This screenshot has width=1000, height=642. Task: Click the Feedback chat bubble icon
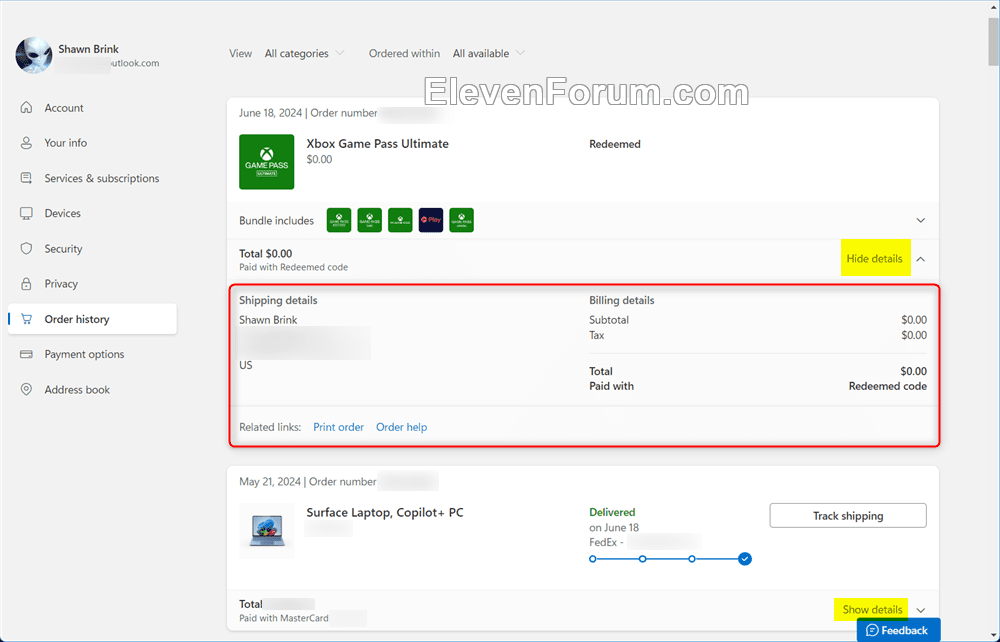click(872, 631)
